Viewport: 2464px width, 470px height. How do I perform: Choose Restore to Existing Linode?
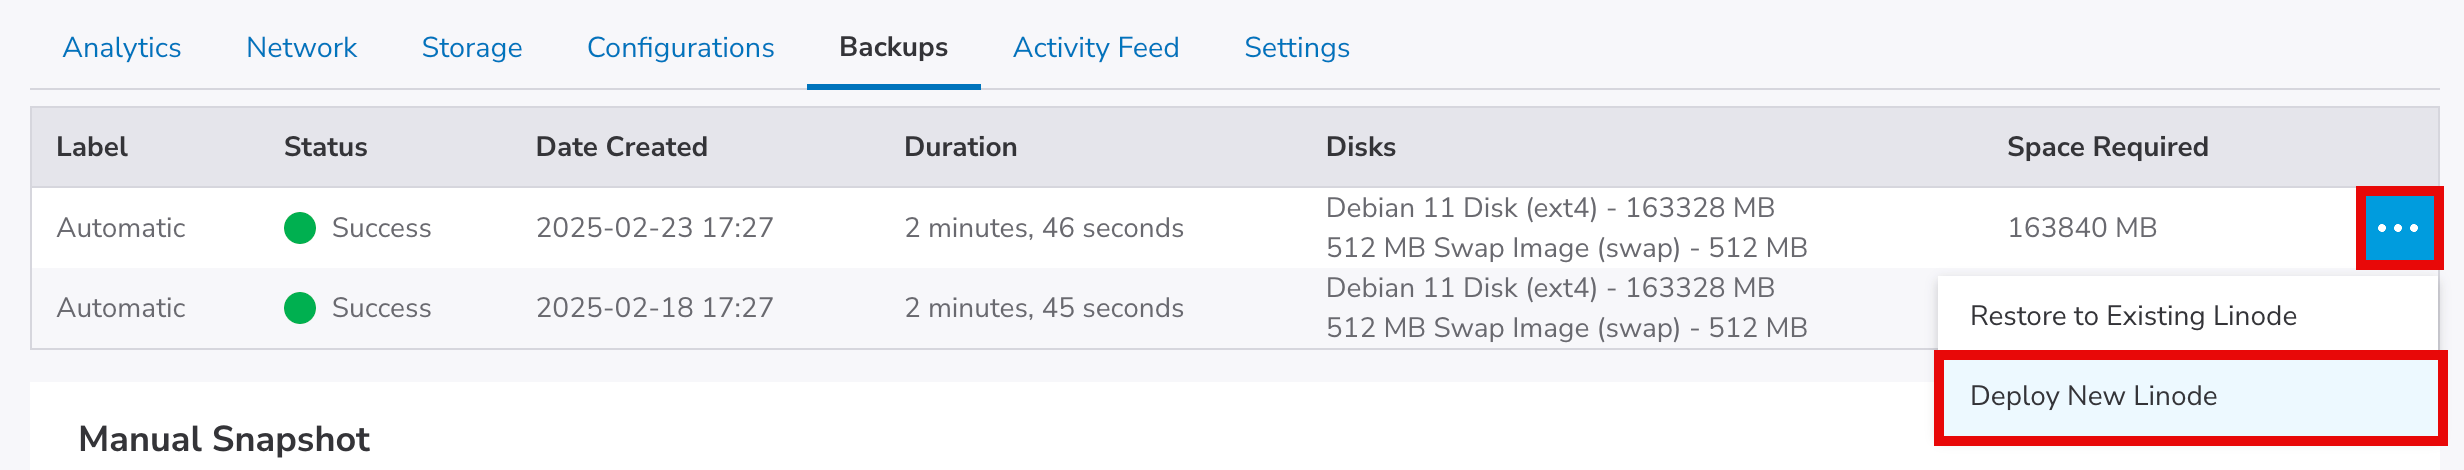pos(2133,316)
